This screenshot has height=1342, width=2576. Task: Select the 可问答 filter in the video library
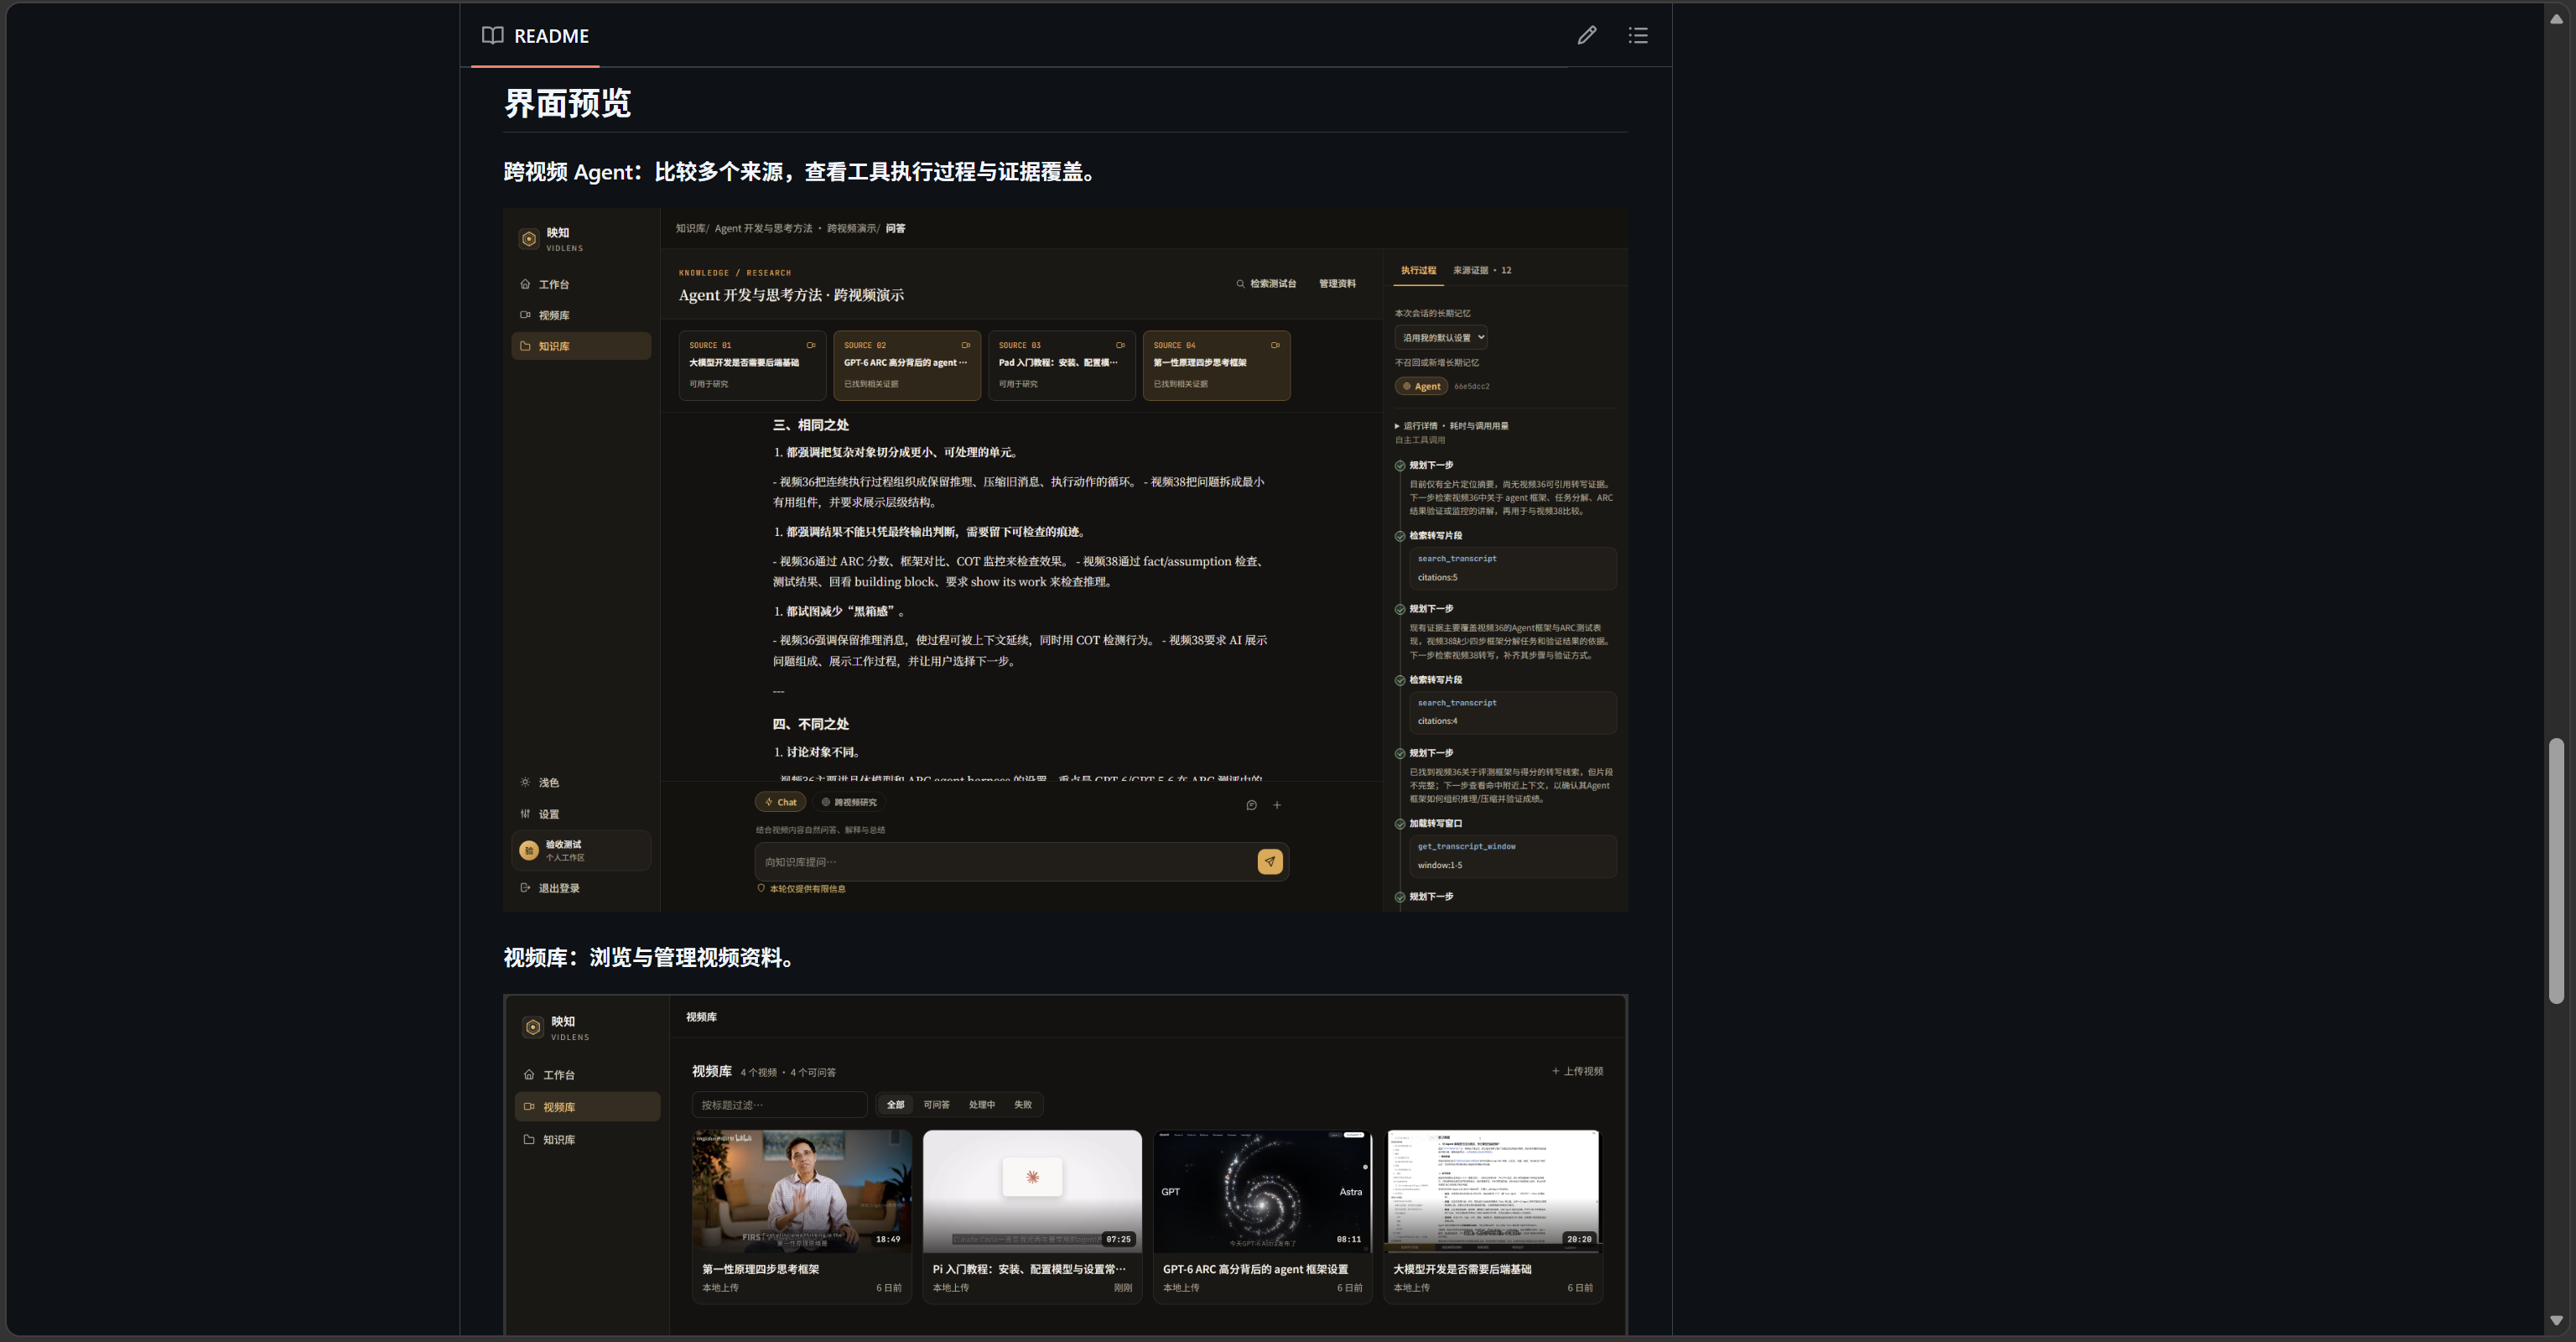936,1104
